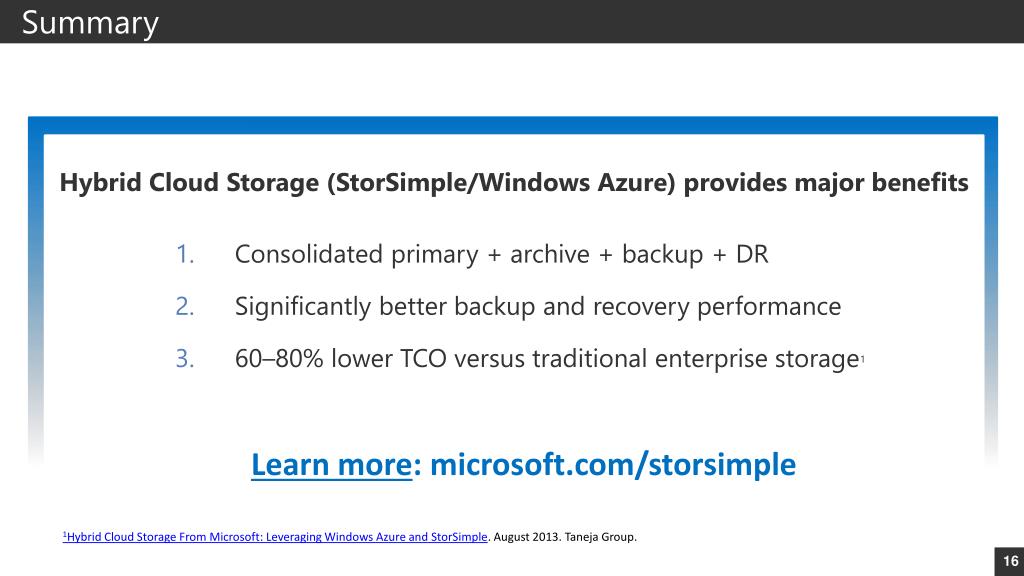Open the Hybrid Cloud Storage From Microsoft footnote link

click(x=275, y=537)
